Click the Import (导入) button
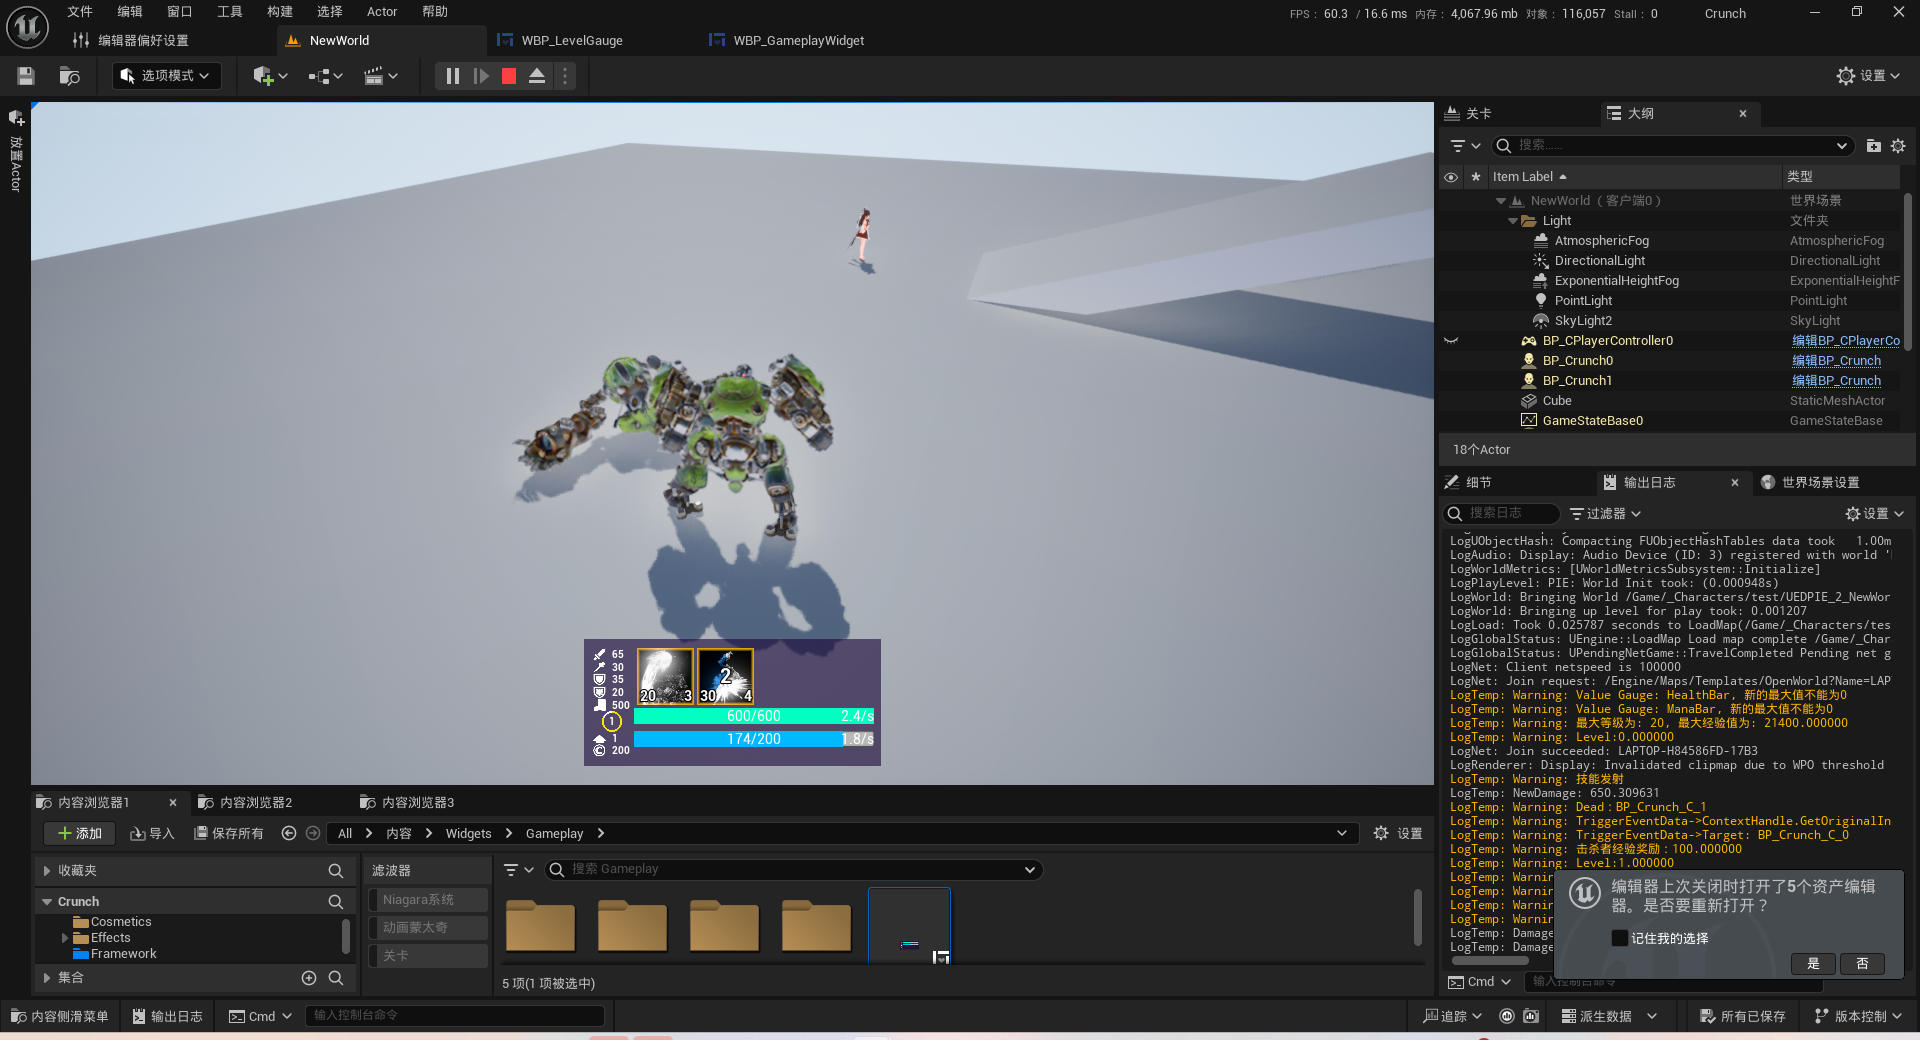Viewport: 1920px width, 1040px height. click(x=152, y=834)
